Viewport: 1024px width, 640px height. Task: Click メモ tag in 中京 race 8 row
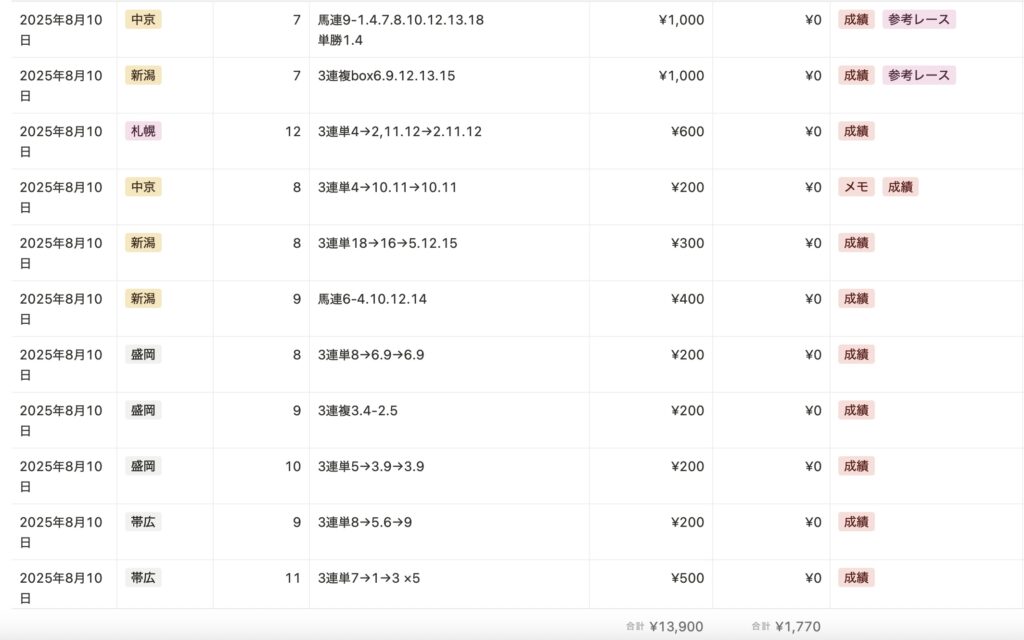pyautogui.click(x=856, y=187)
